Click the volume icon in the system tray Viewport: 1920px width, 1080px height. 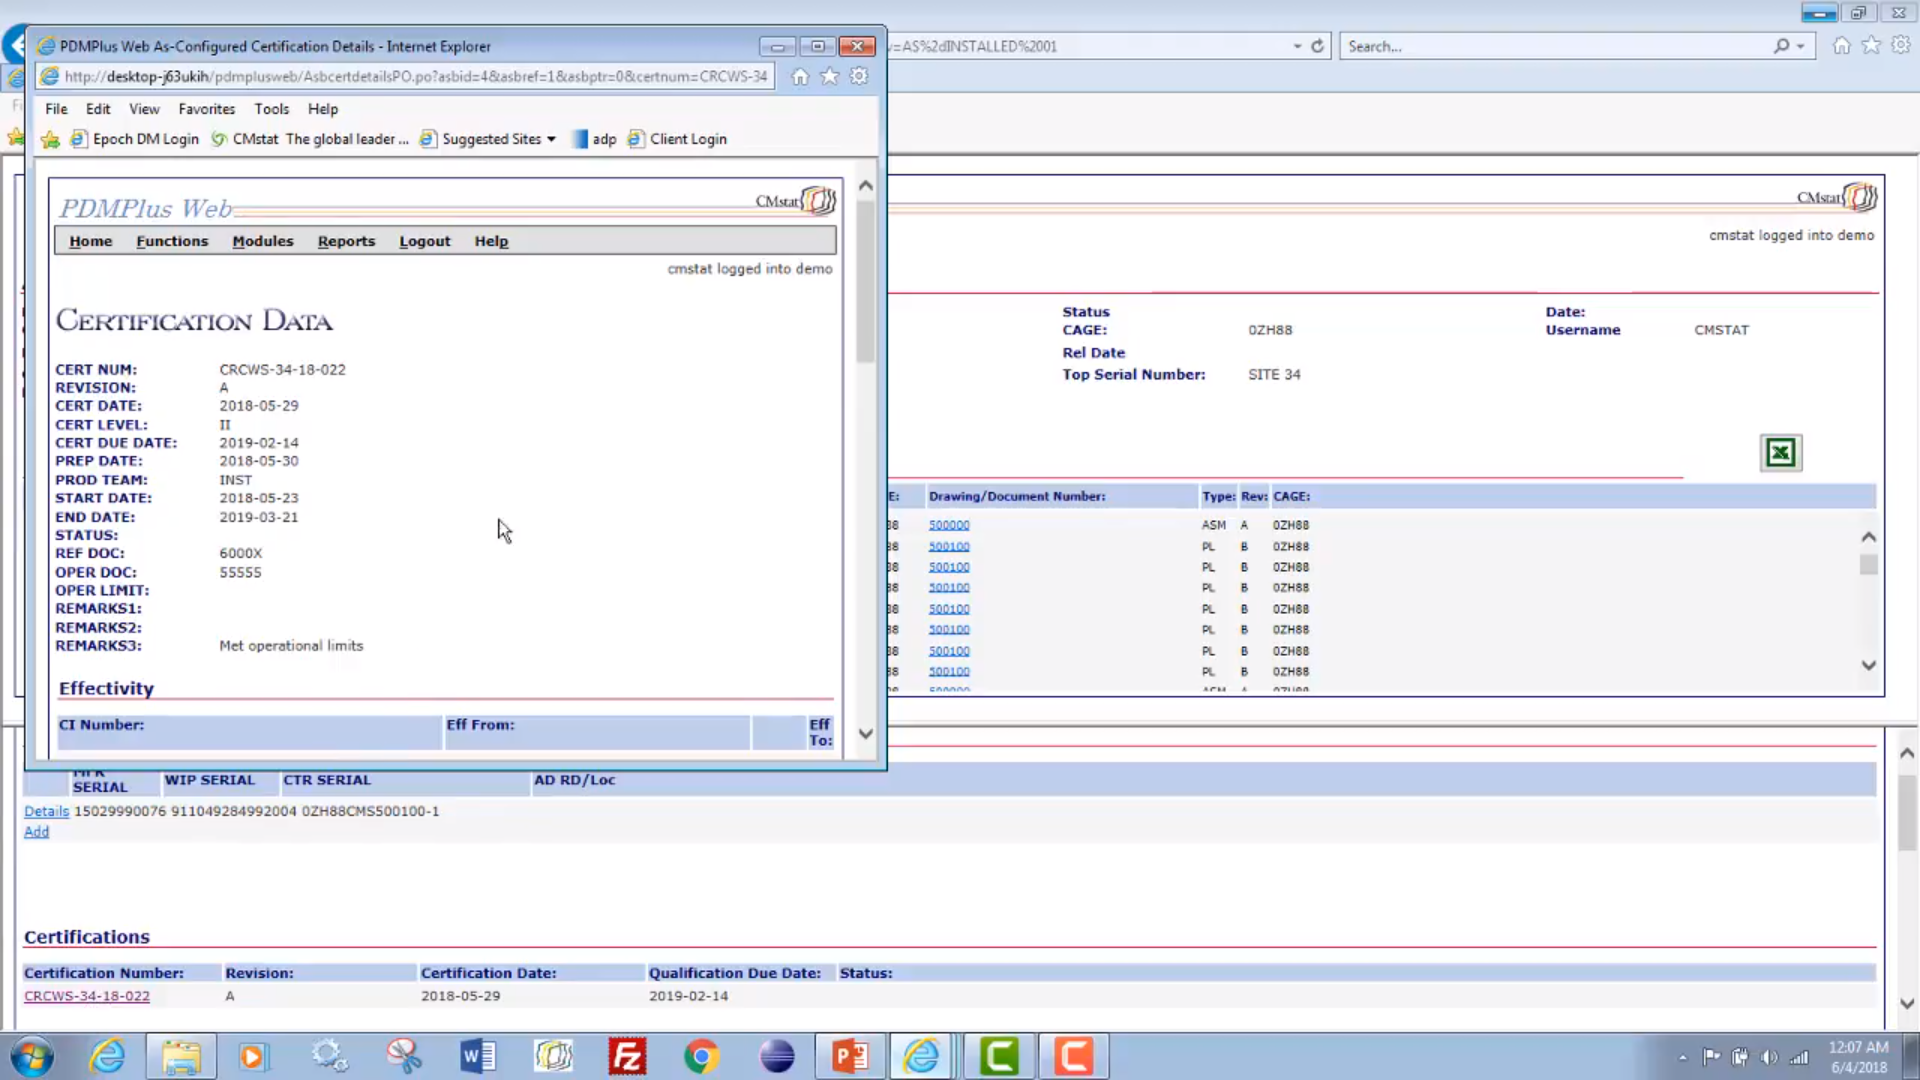(1770, 1057)
